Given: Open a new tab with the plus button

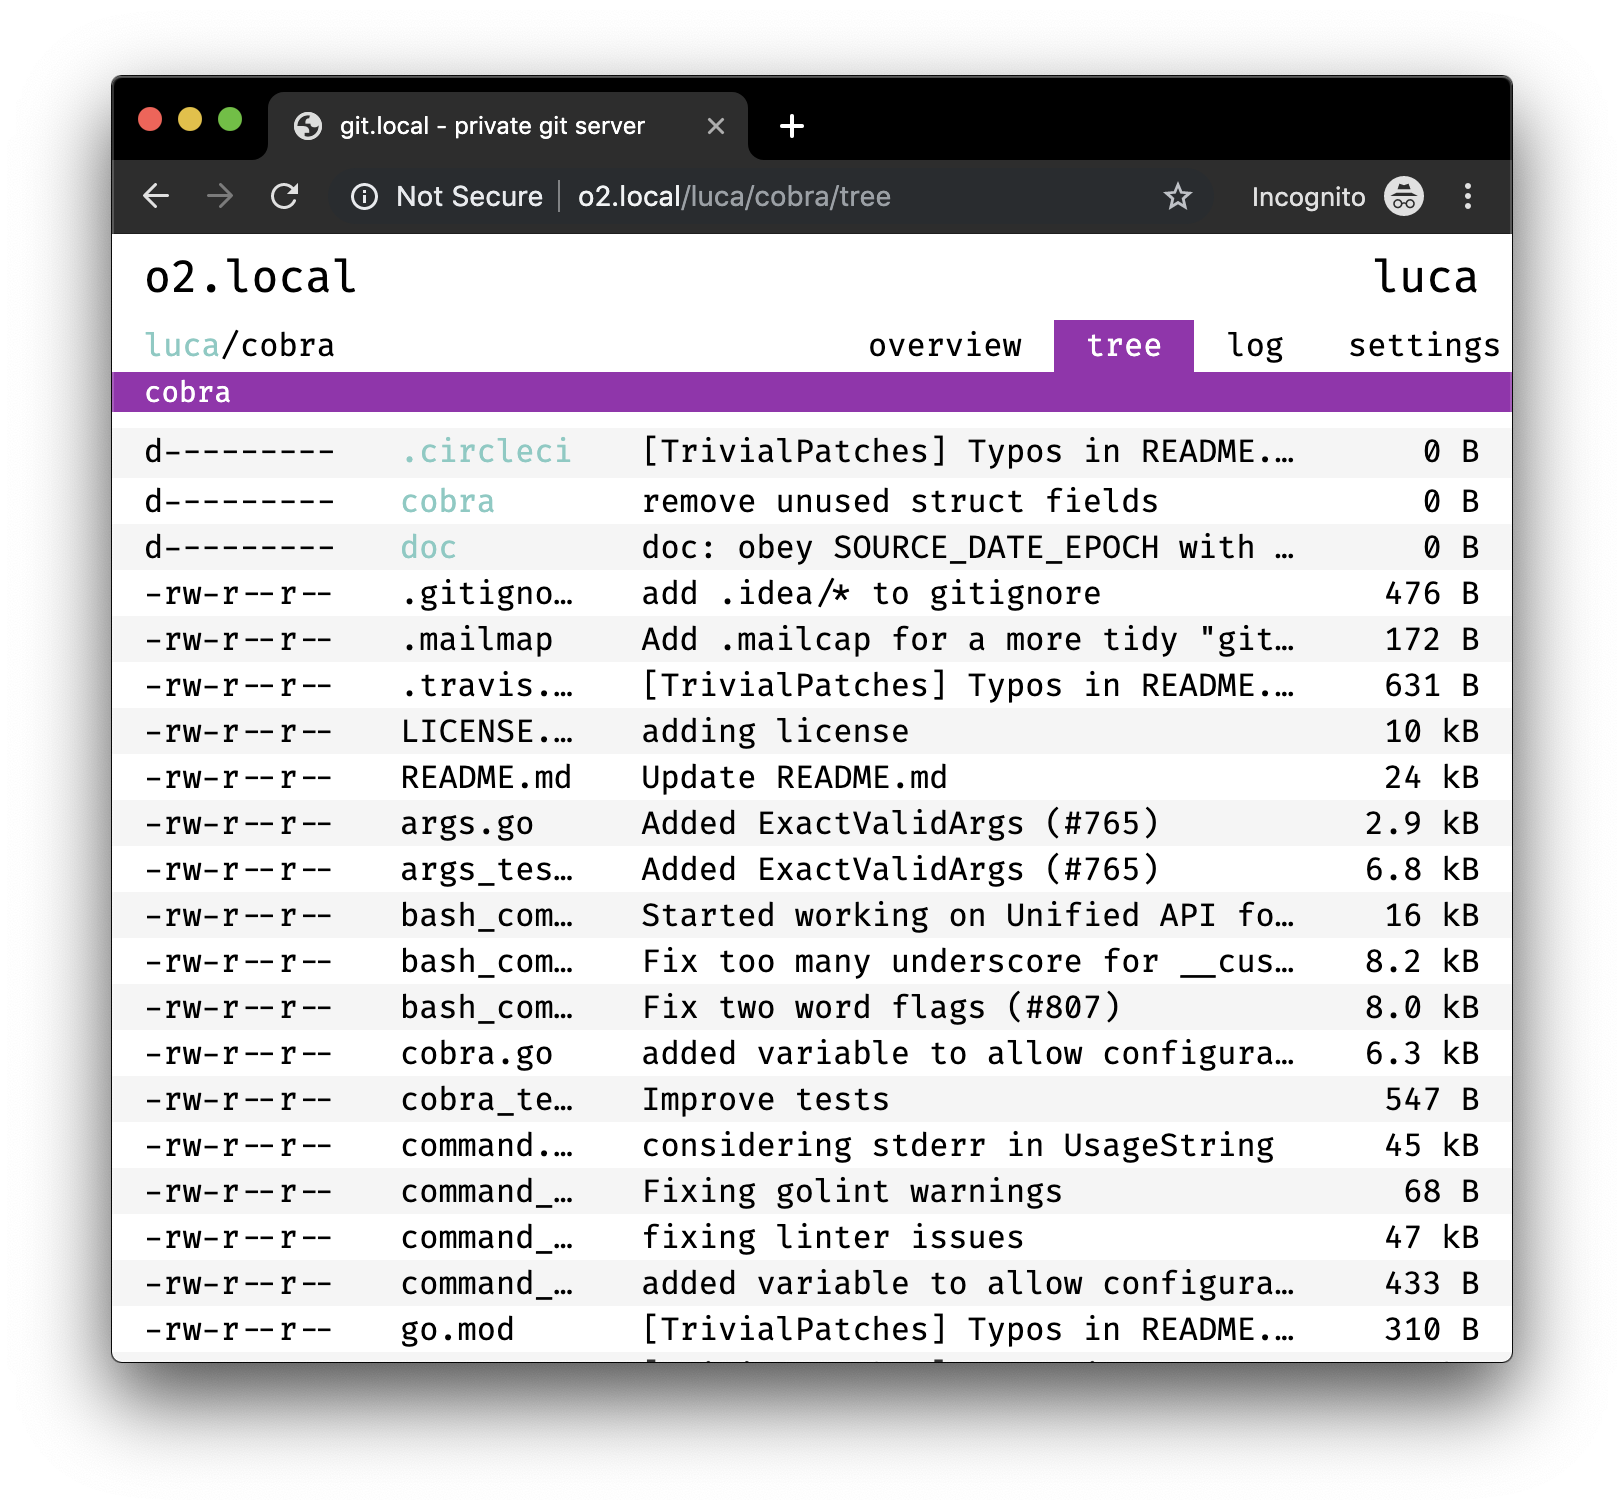Looking at the screenshot, I should [792, 126].
